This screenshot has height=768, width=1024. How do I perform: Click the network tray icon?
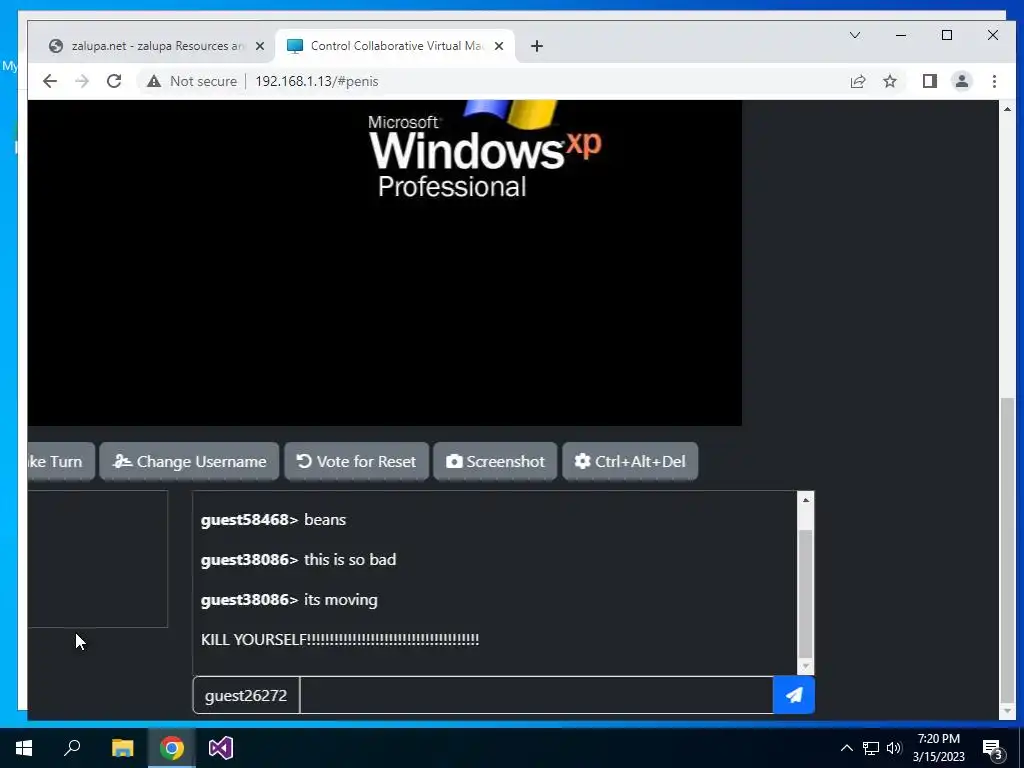click(x=871, y=748)
